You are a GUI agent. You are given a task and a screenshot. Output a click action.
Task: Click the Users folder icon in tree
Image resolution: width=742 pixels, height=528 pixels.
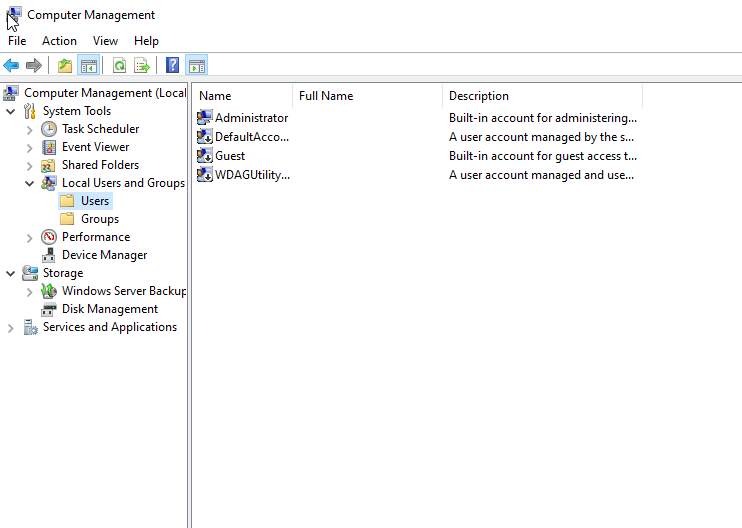coord(67,201)
